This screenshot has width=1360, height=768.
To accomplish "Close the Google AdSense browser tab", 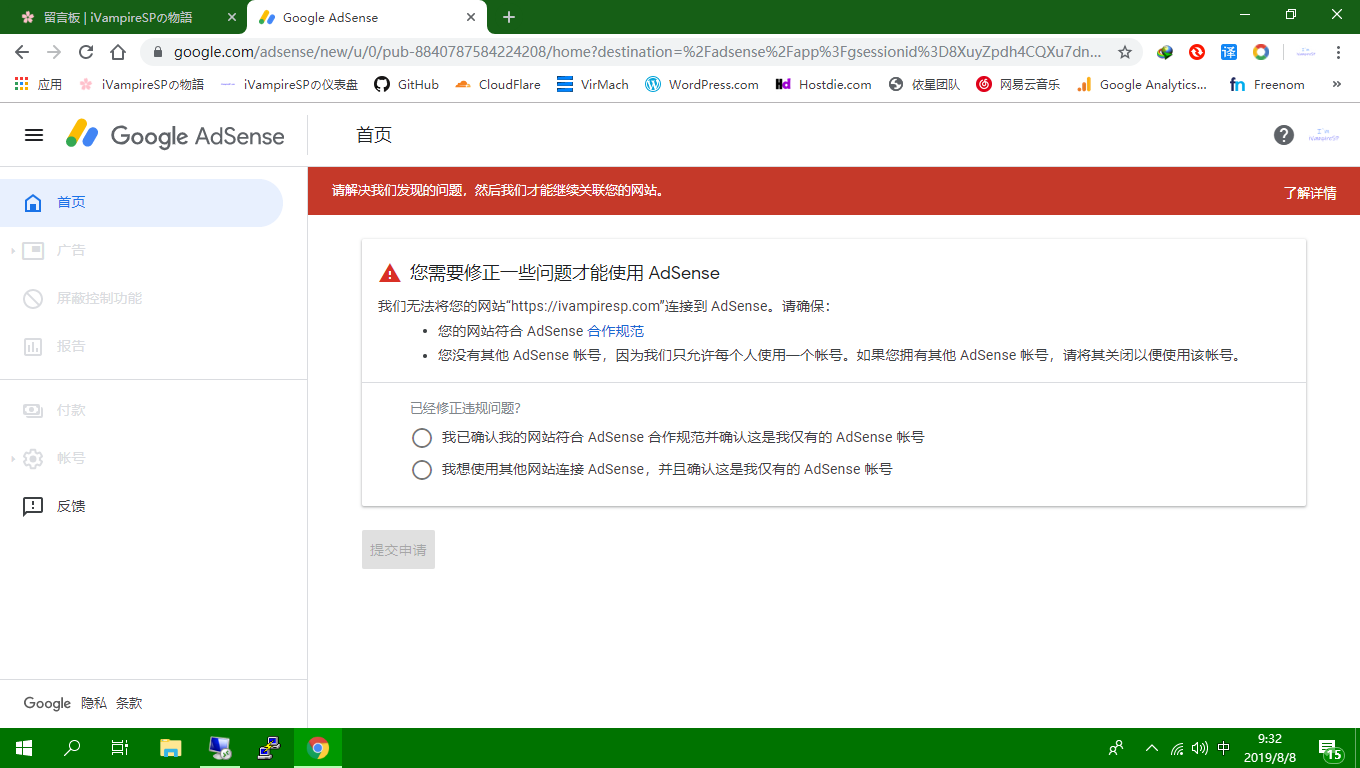I will click(469, 18).
